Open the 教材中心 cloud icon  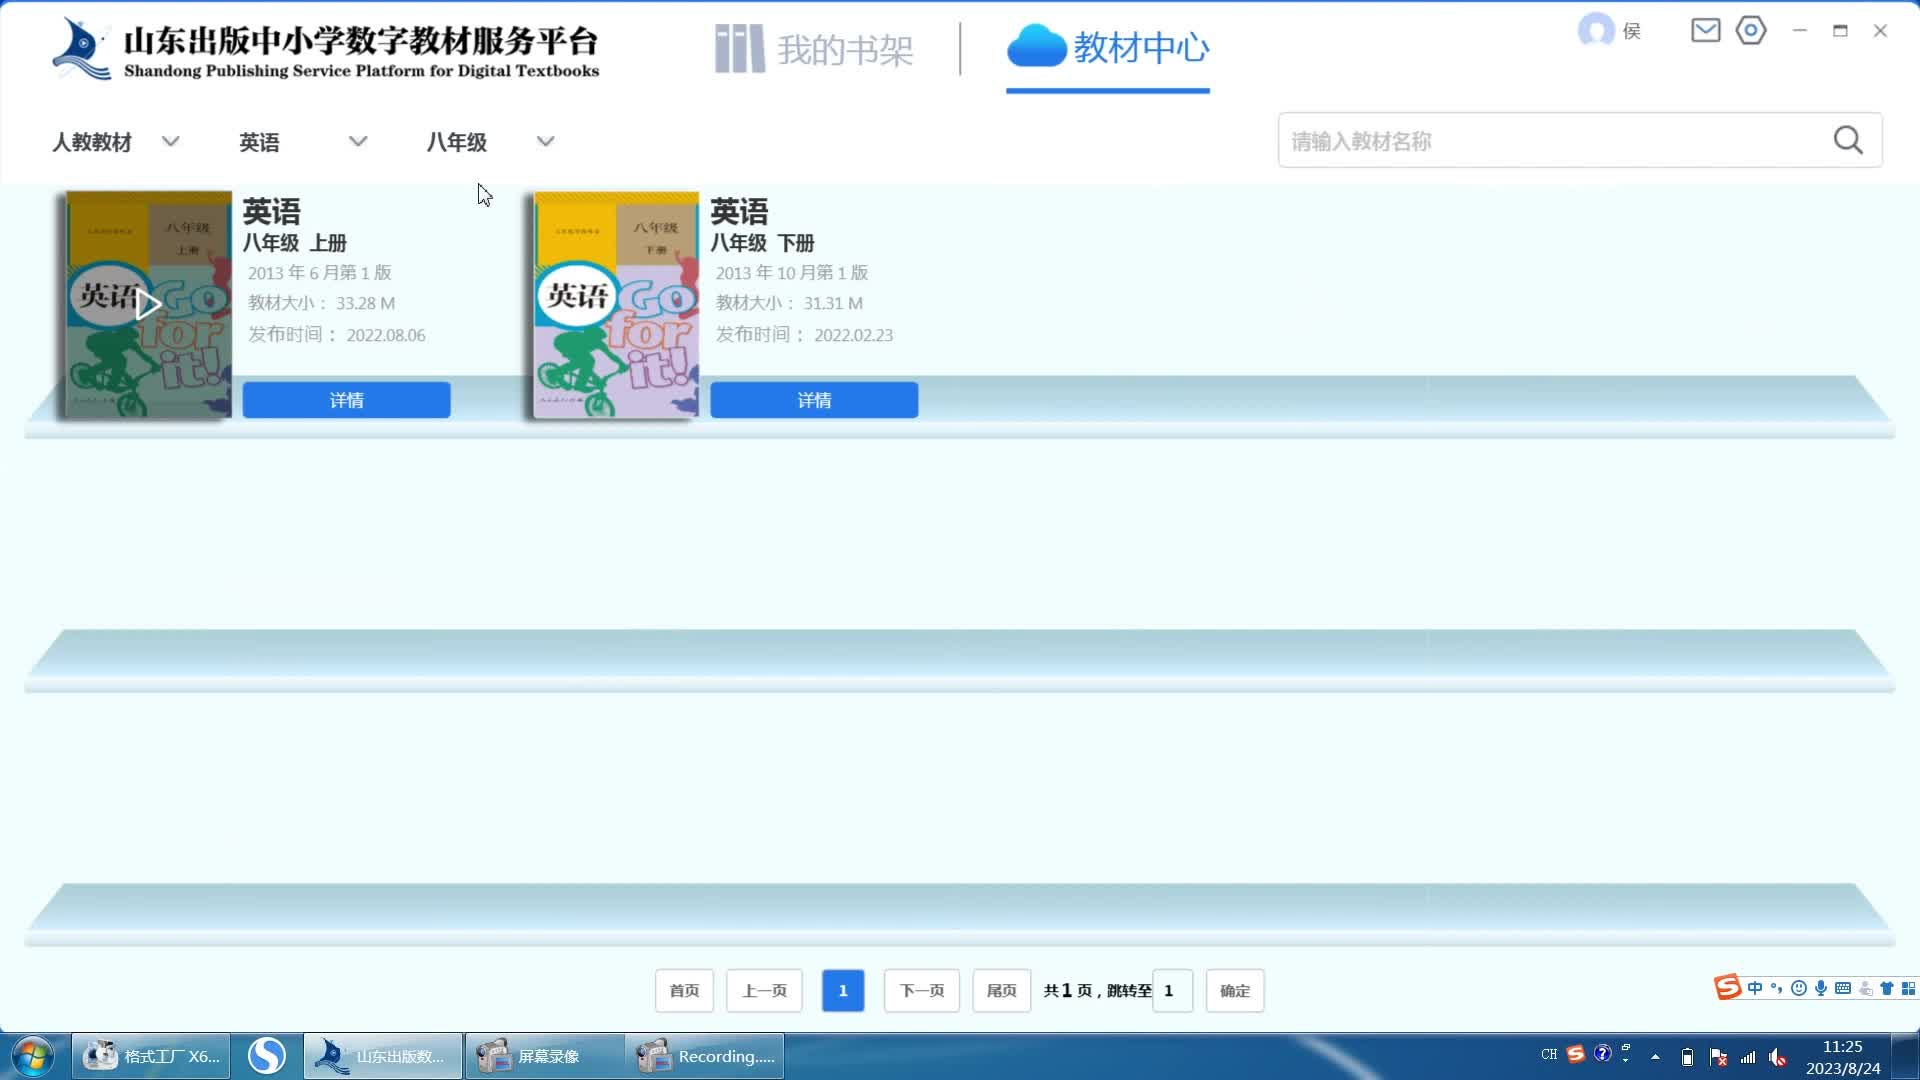1038,44
